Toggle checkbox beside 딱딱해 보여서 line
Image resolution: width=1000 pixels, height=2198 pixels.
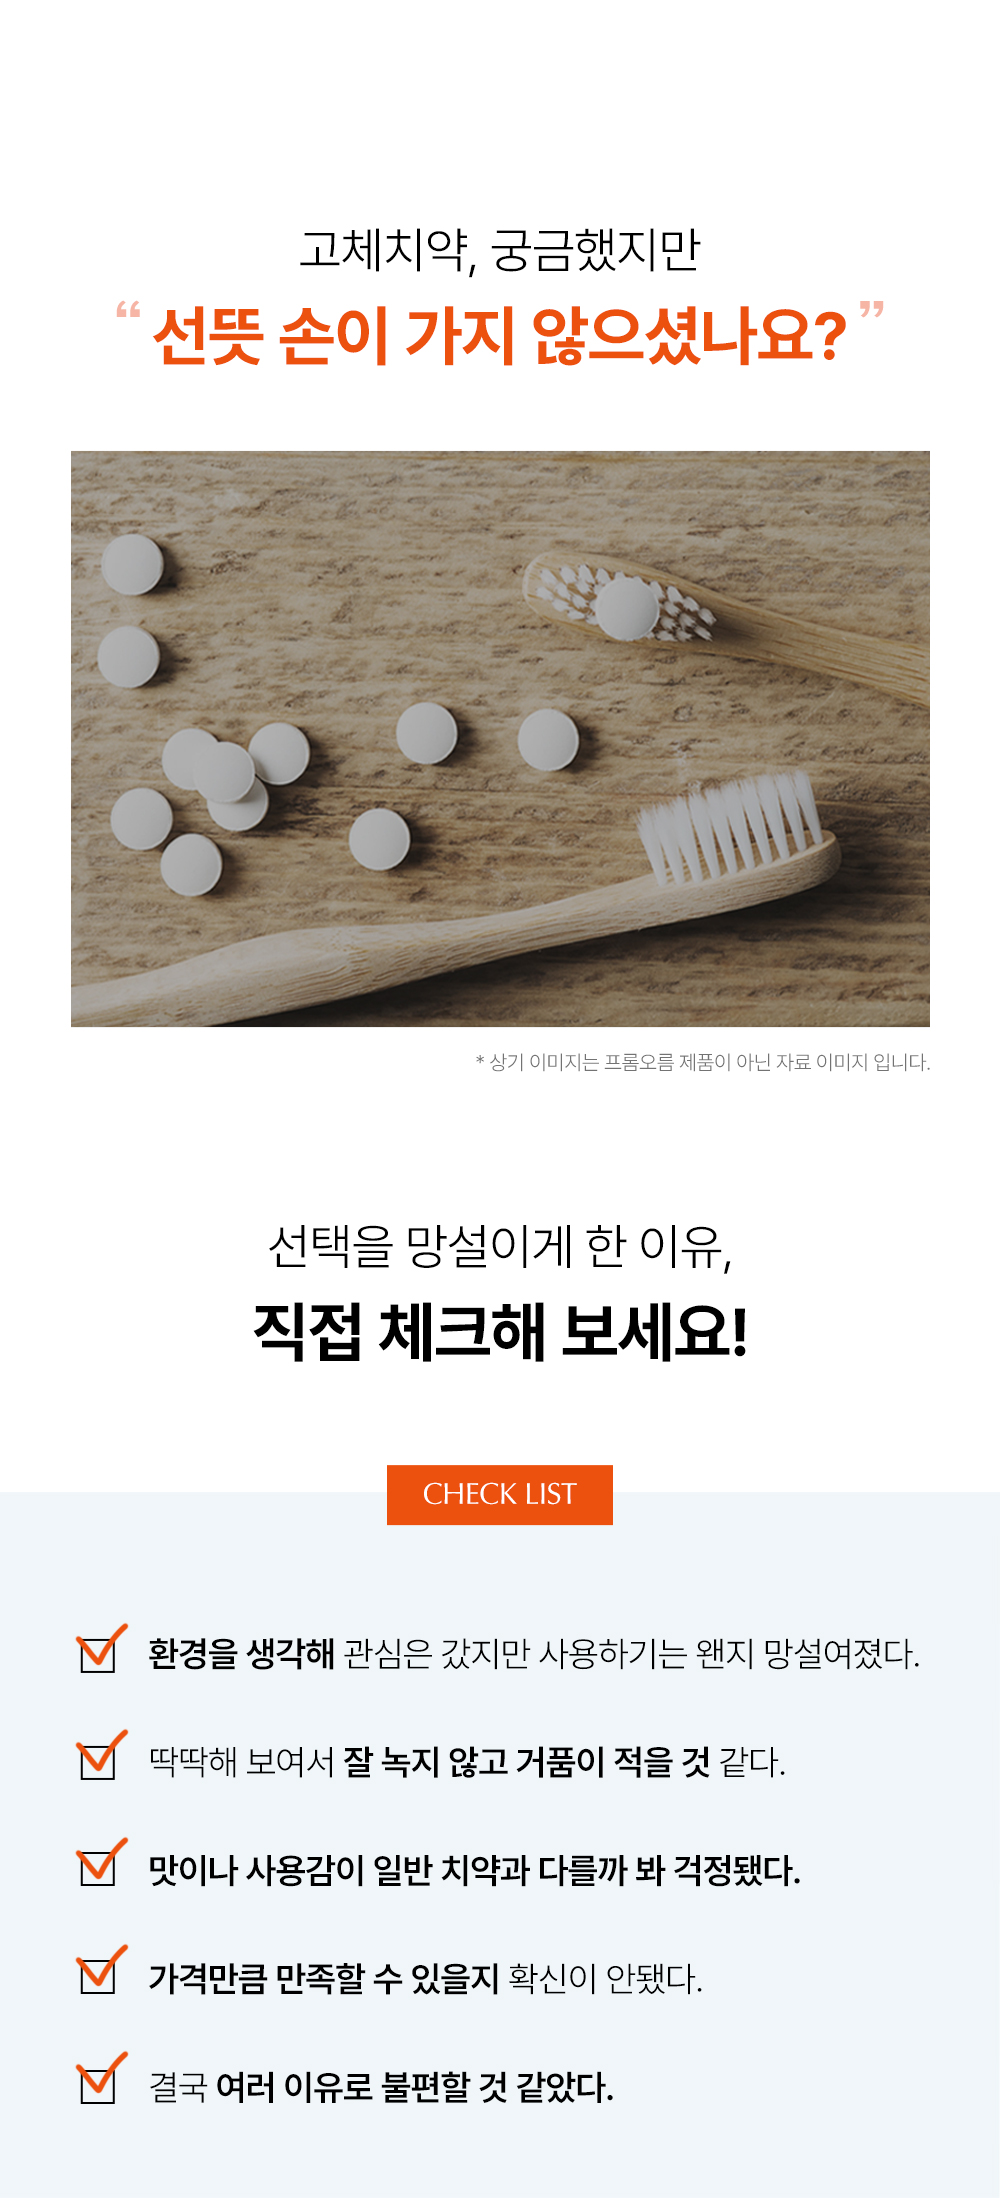click(101, 1756)
